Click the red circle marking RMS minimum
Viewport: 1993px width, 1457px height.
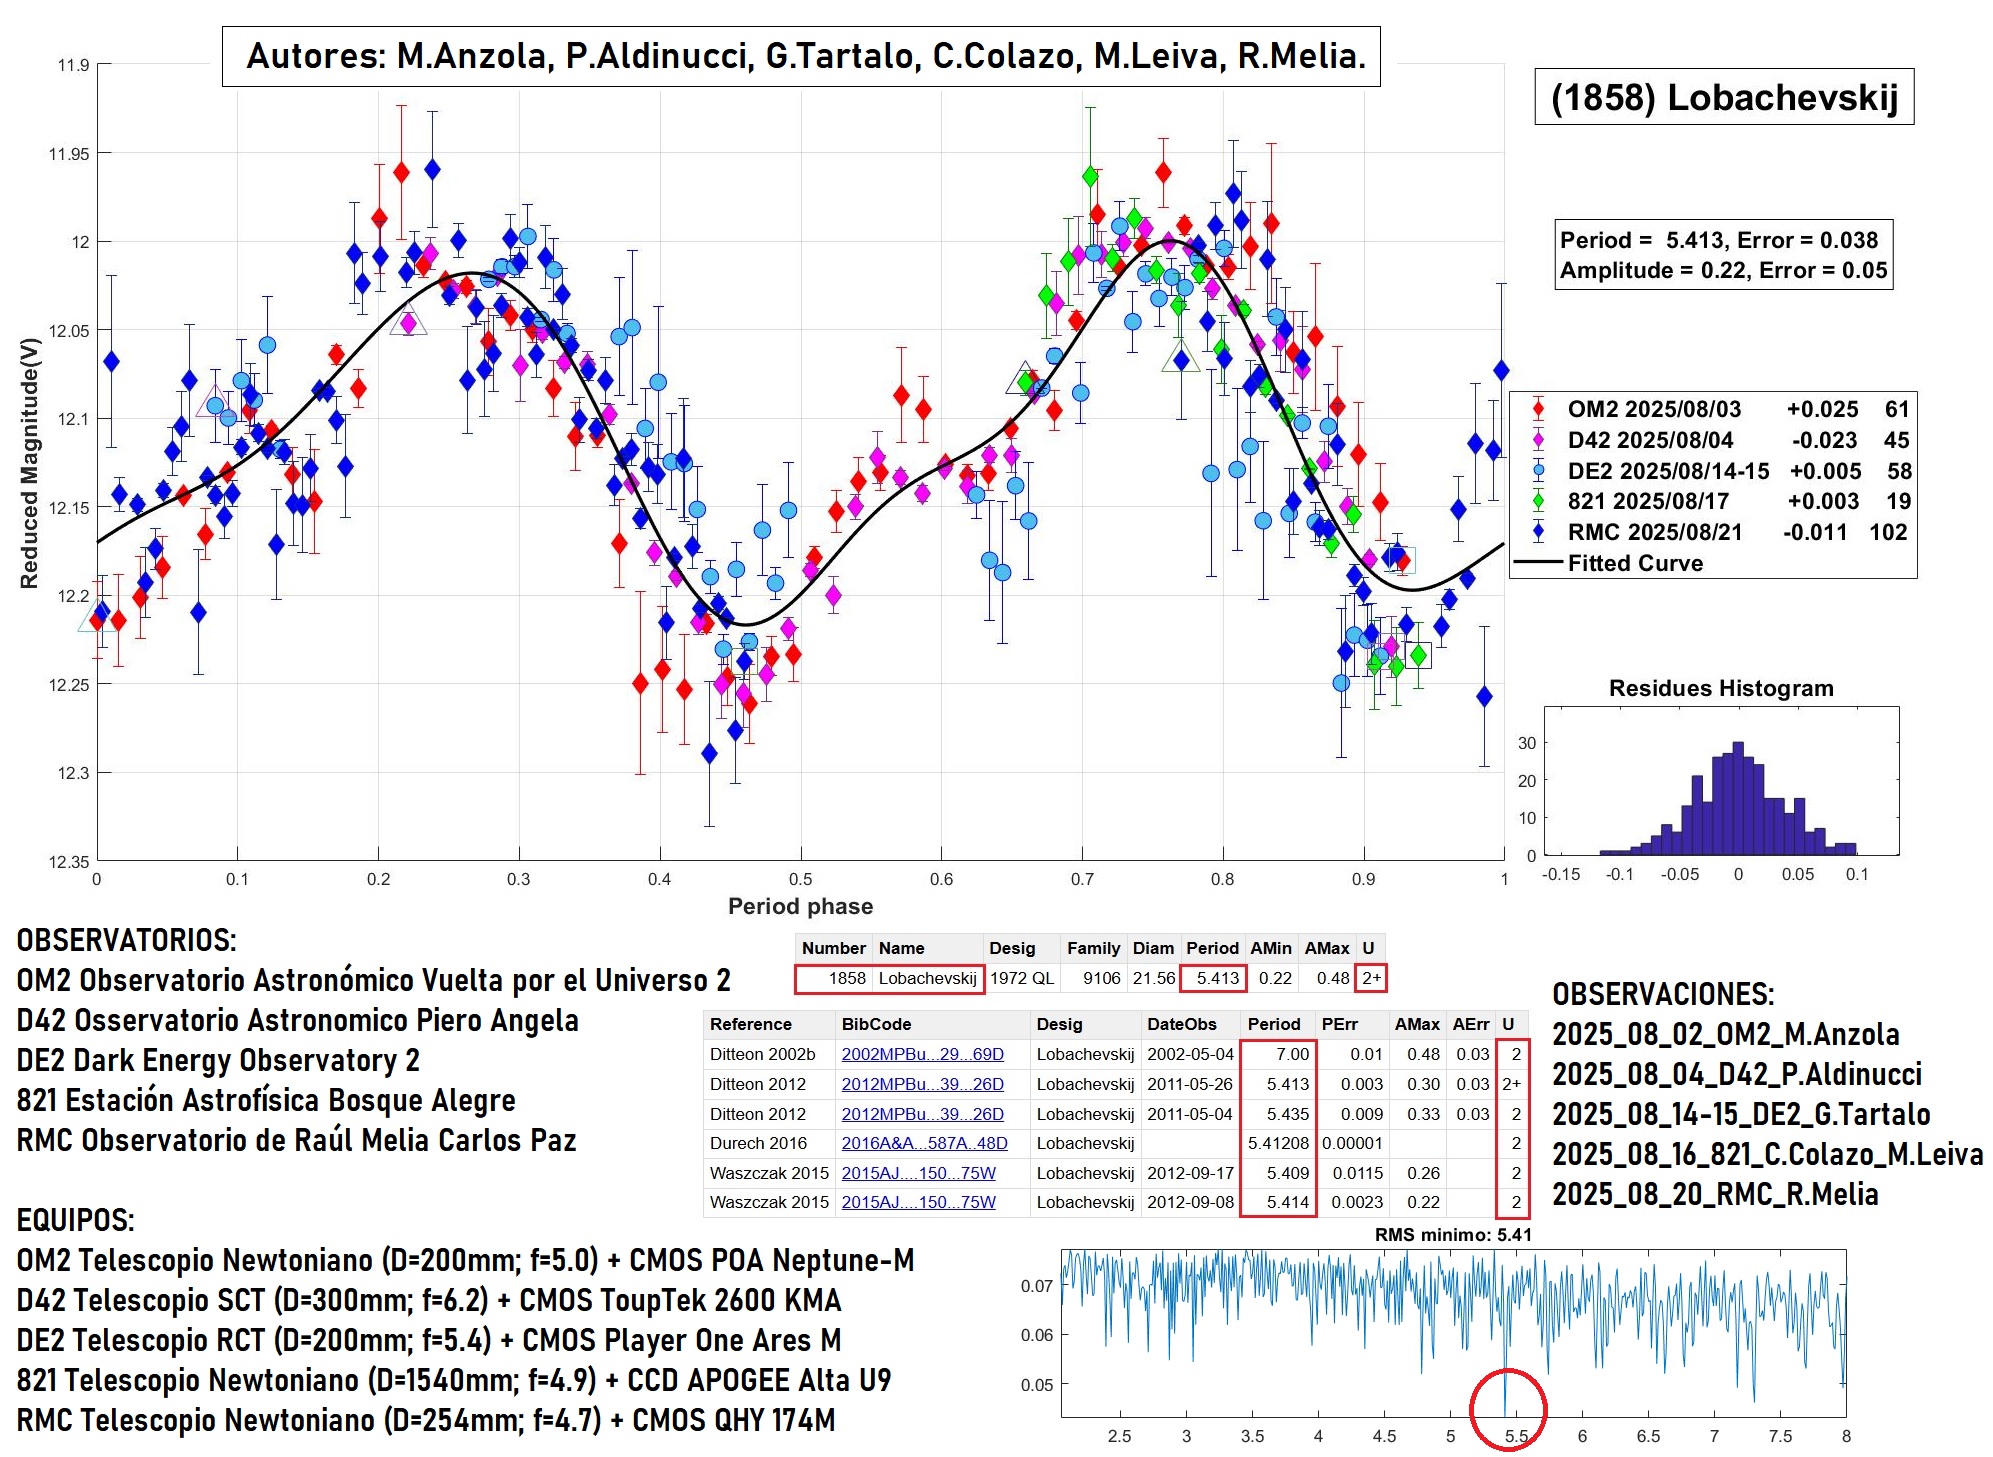[x=1508, y=1409]
